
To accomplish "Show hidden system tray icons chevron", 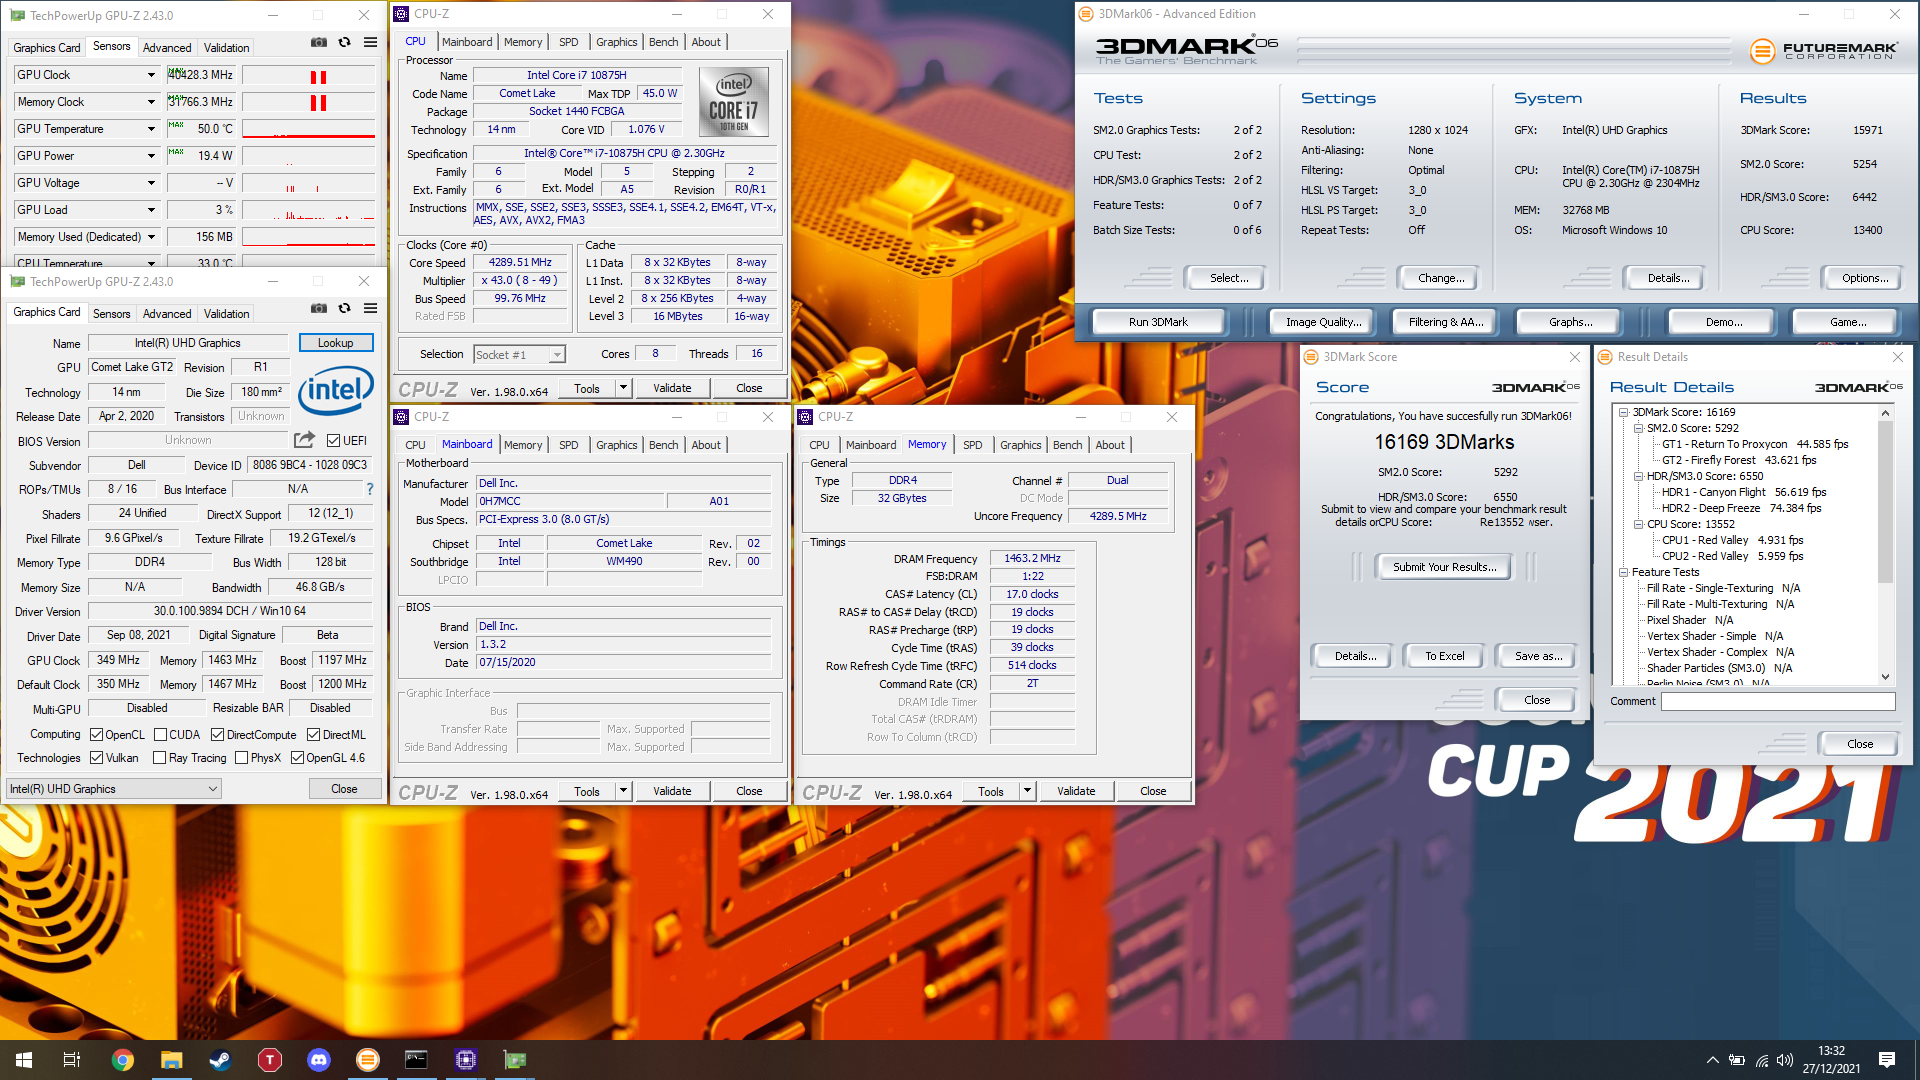I will pyautogui.click(x=1712, y=1060).
